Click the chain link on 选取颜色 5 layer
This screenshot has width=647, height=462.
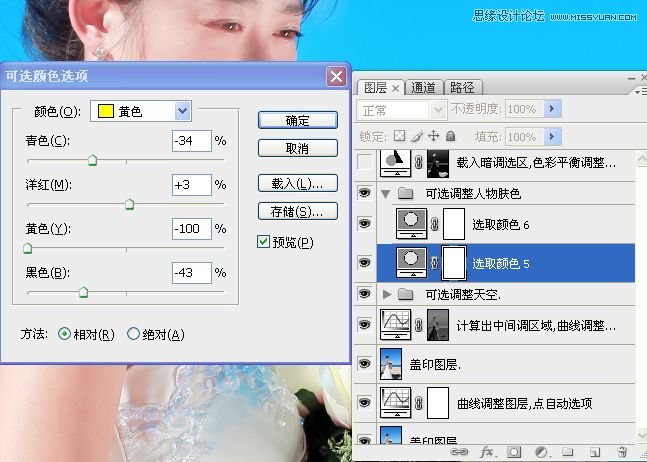pyautogui.click(x=434, y=263)
